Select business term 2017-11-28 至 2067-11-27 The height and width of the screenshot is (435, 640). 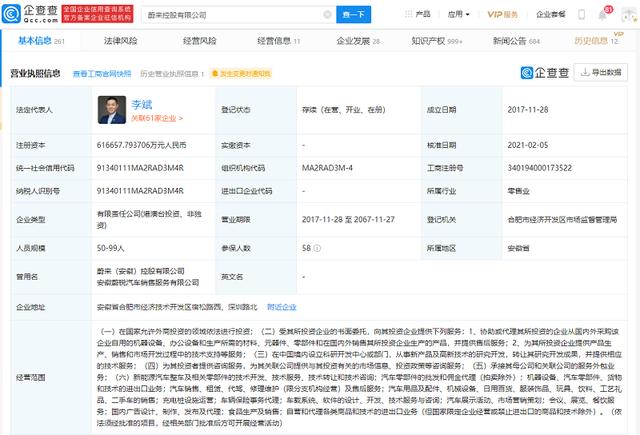[348, 219]
